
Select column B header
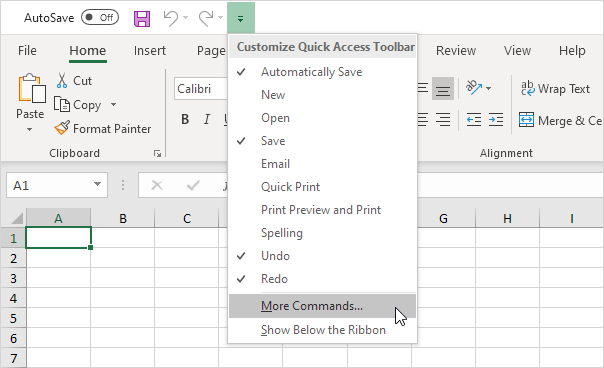tap(122, 218)
